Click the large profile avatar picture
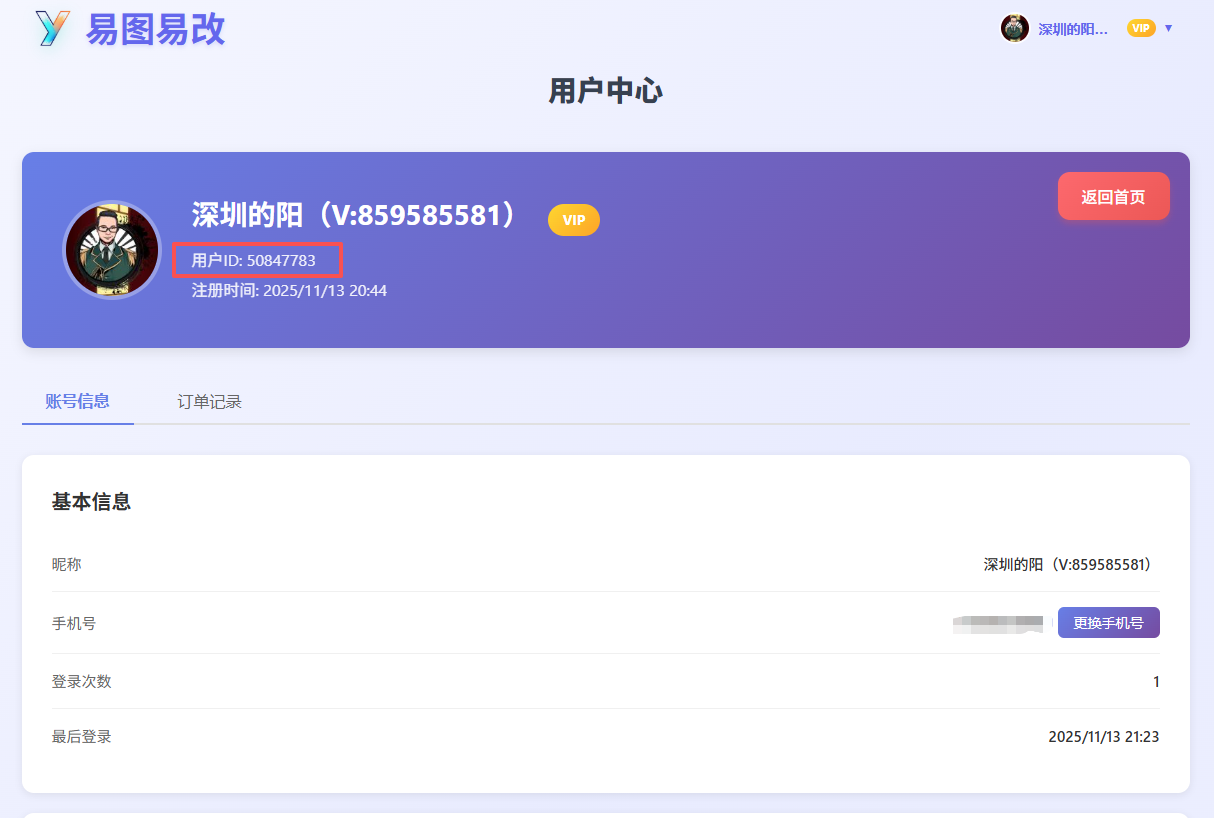 point(112,249)
